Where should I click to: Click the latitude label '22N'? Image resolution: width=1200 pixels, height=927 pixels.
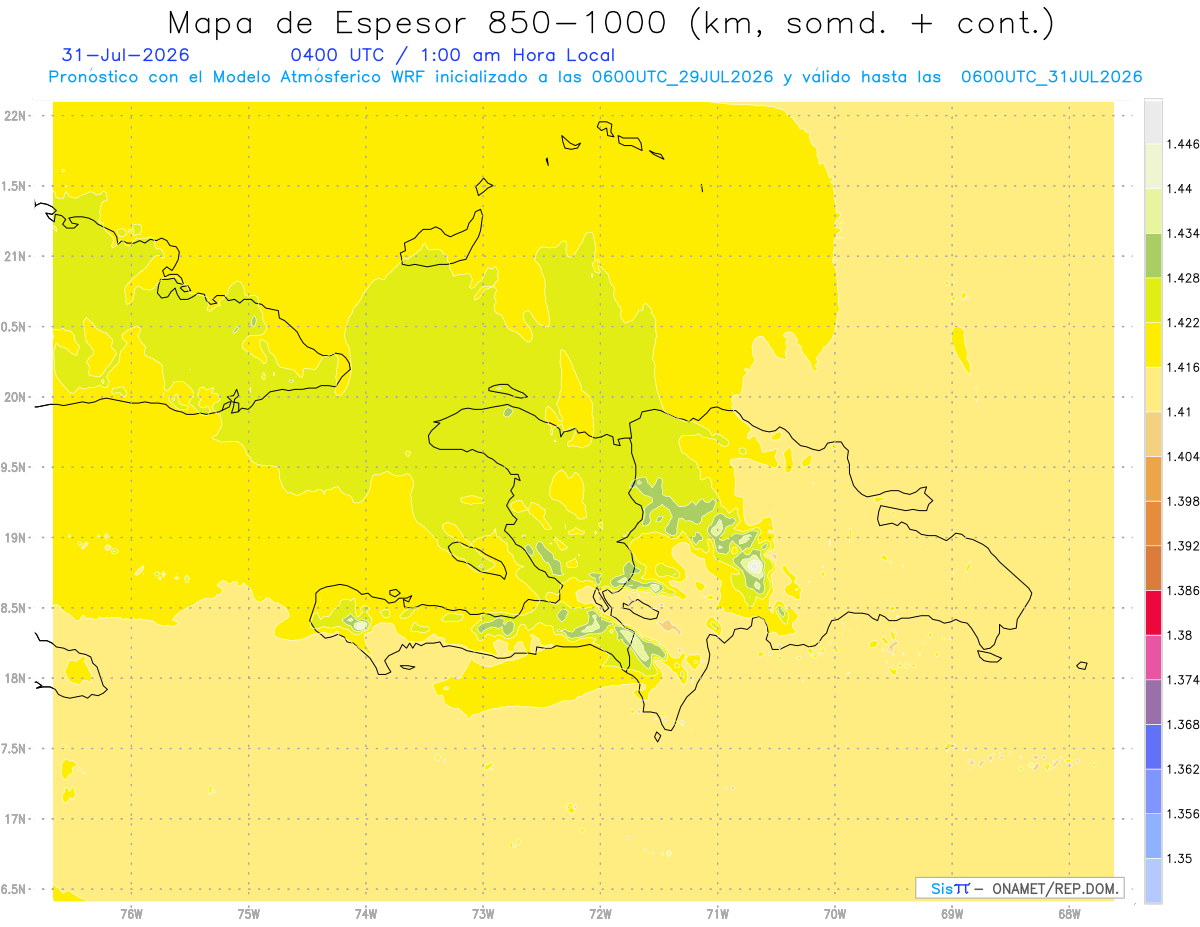click(x=16, y=116)
